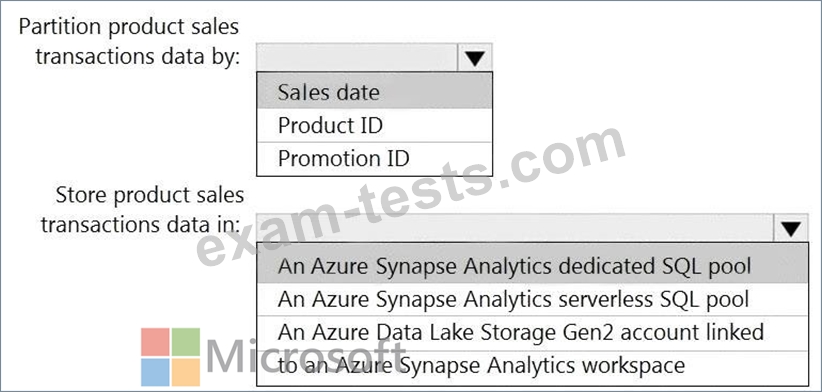822x392 pixels.
Task: Click the 'Partition product sales' label text
Action: click(128, 27)
